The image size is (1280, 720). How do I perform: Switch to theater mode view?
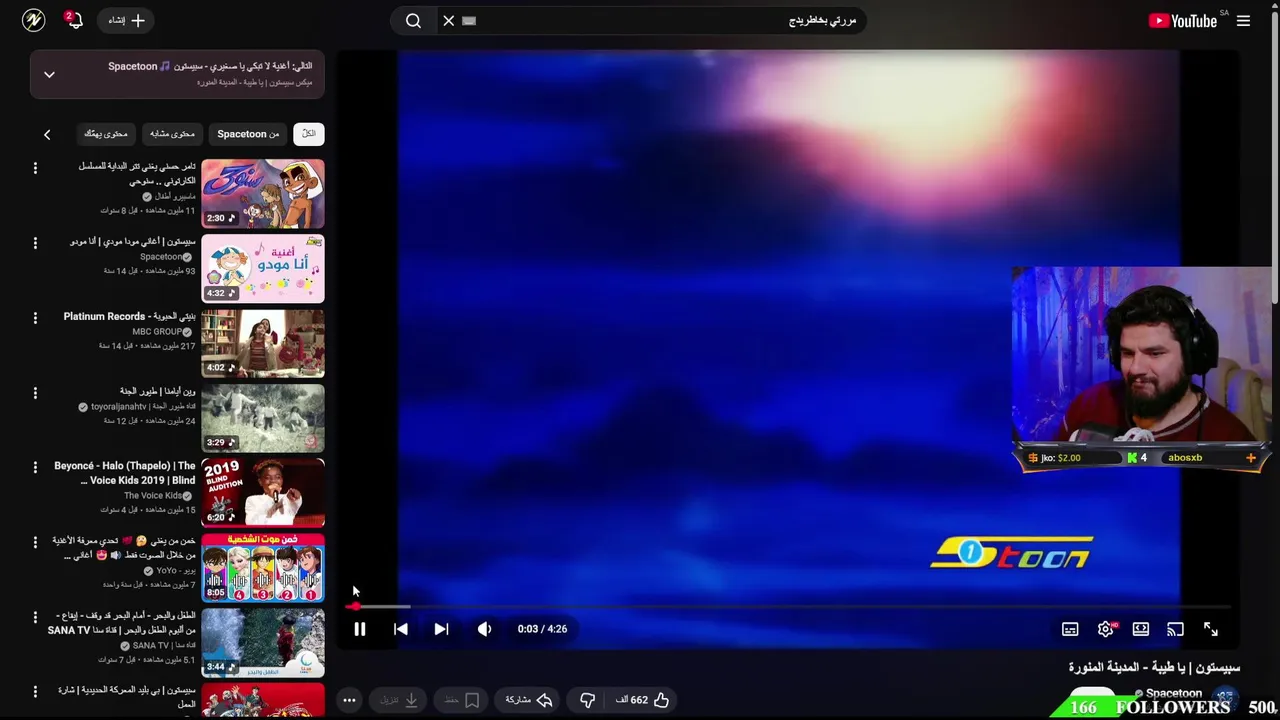click(x=1141, y=629)
